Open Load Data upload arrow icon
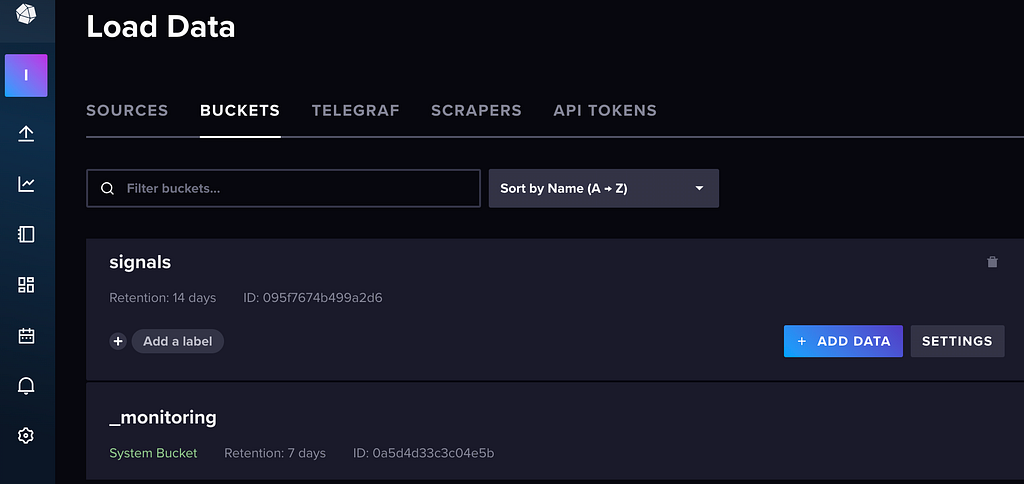Screen dimensions: 1024x484 [x=26, y=134]
